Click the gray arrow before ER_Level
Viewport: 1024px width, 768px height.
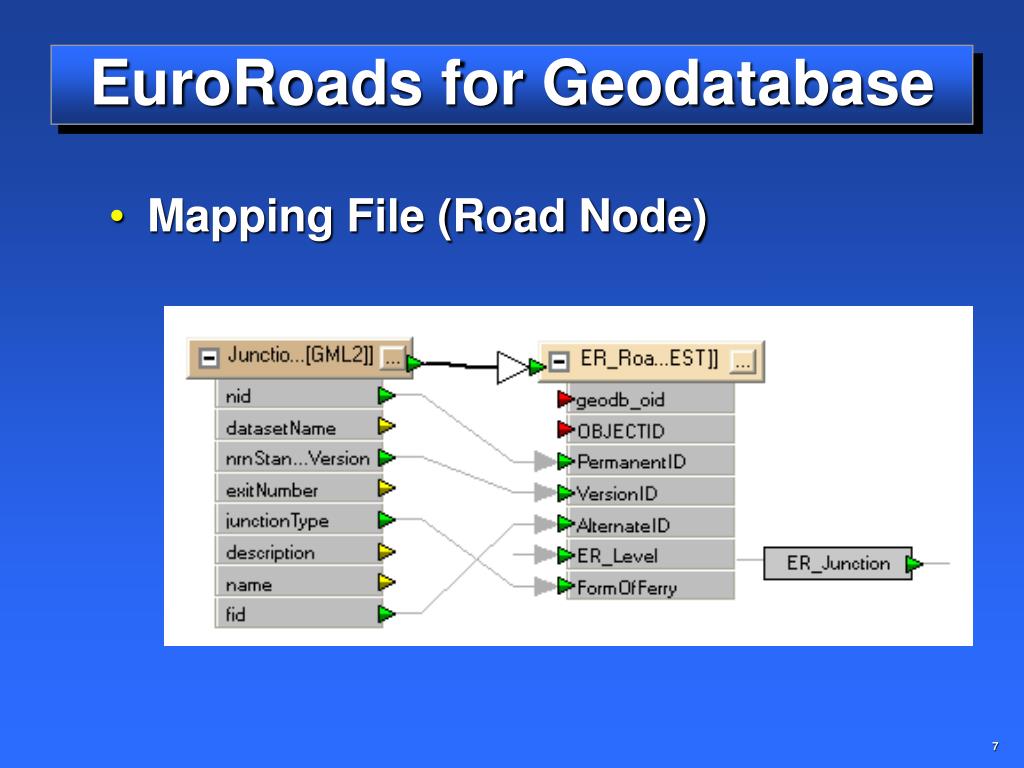(x=545, y=555)
